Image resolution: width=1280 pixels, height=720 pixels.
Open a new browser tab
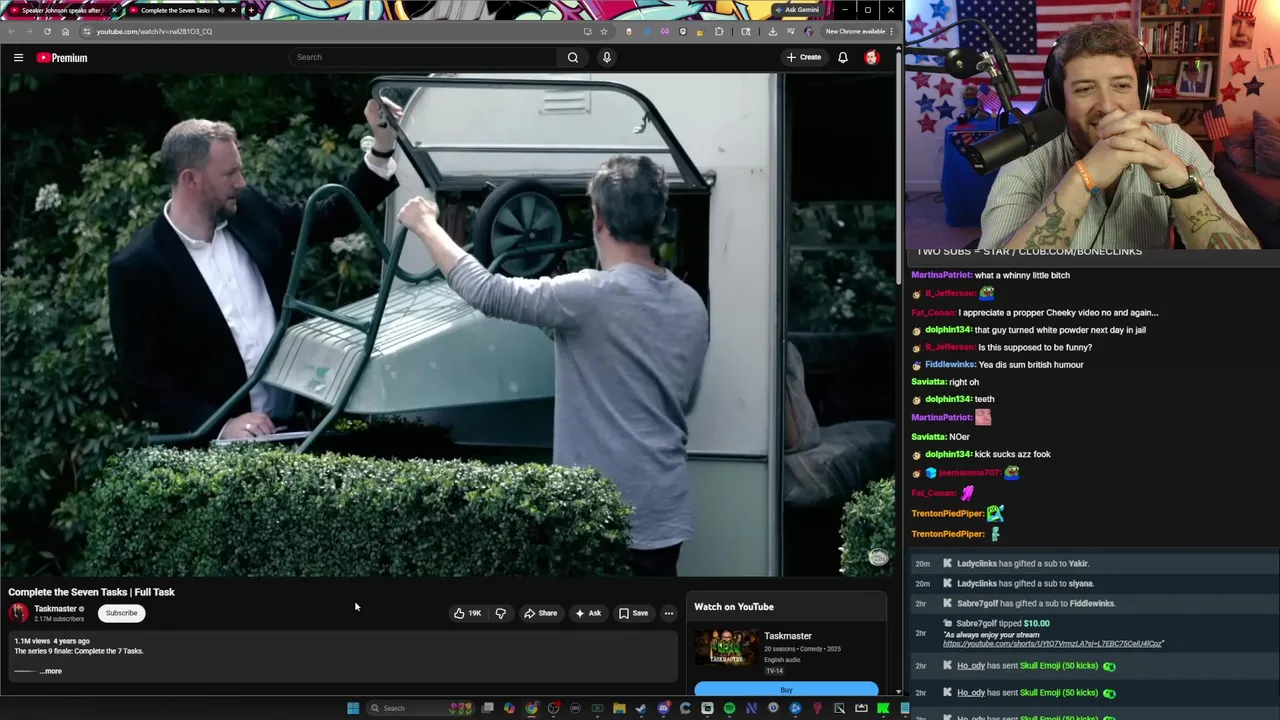coord(250,10)
